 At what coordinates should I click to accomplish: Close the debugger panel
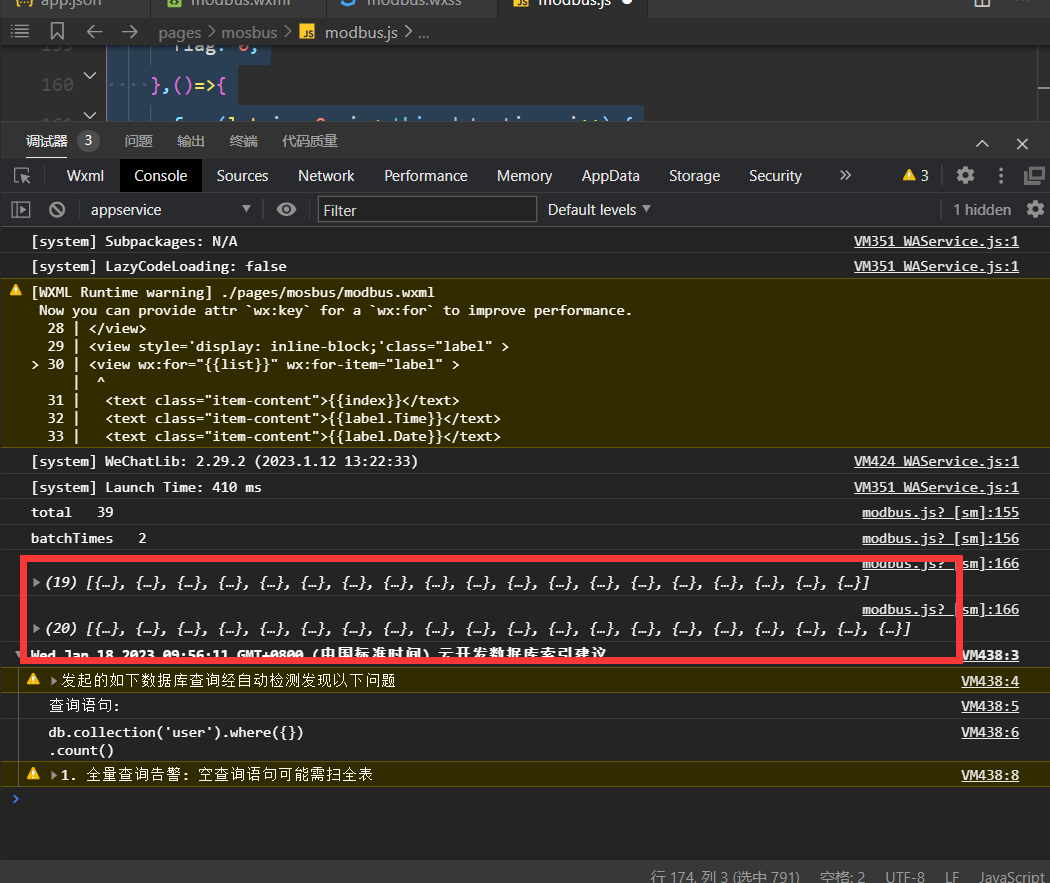pyautogui.click(x=1022, y=144)
